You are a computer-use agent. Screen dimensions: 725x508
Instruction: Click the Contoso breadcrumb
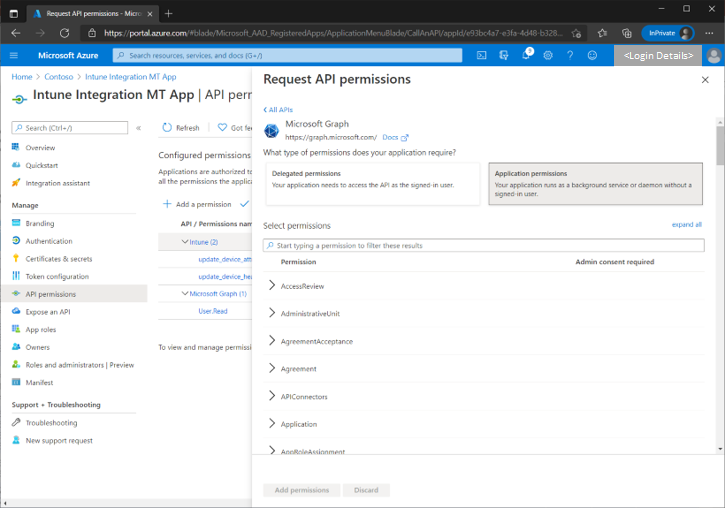pyautogui.click(x=59, y=77)
